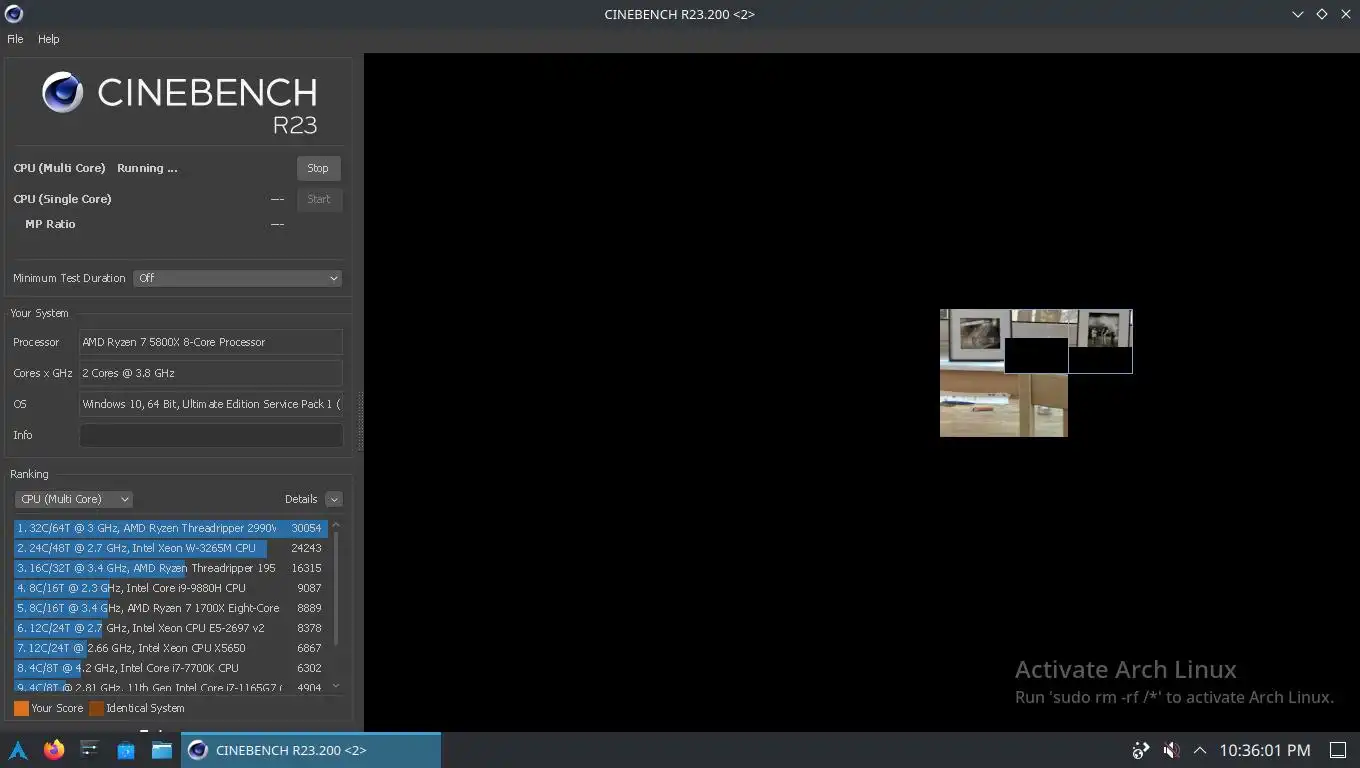This screenshot has width=1360, height=768.
Task: Click the show desktop icon
Action: tap(1338, 750)
